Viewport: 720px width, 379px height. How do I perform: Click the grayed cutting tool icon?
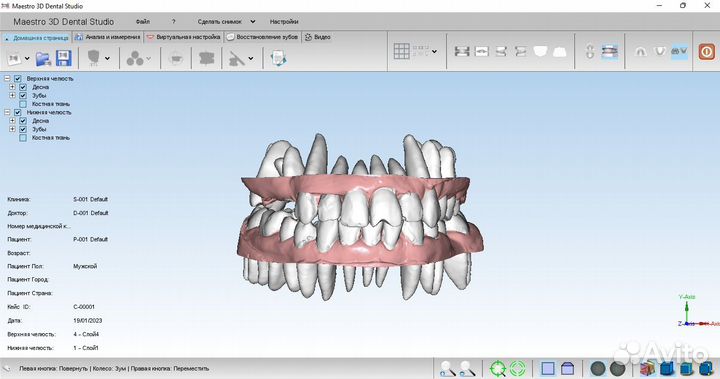pyautogui.click(x=236, y=58)
